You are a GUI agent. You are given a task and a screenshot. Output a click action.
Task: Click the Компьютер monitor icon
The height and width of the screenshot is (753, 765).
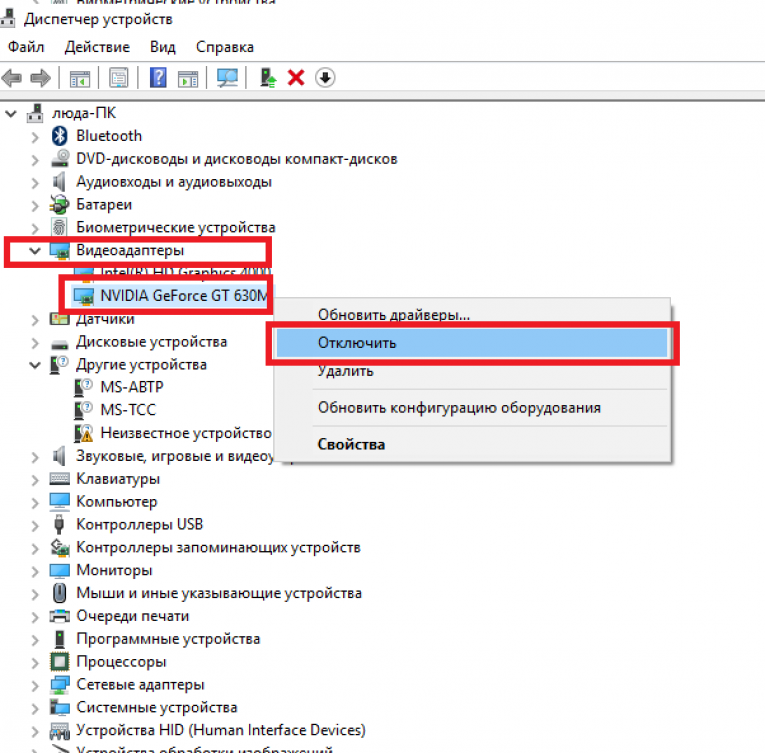point(60,502)
